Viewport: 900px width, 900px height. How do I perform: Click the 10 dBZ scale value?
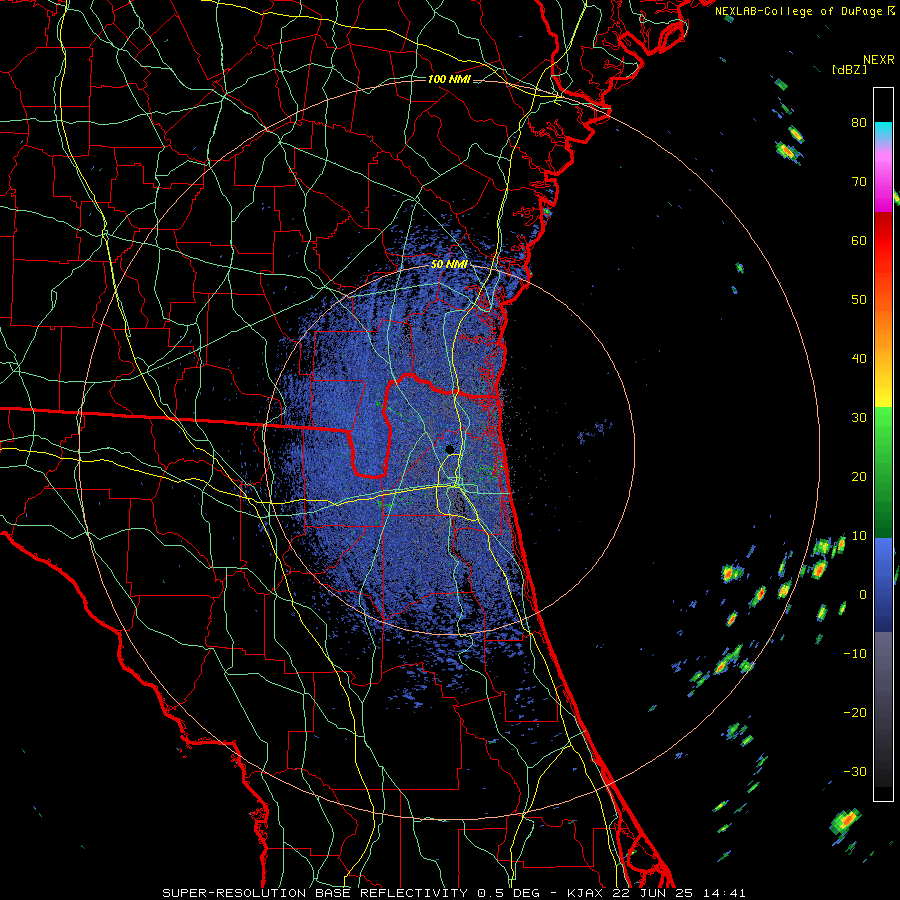pyautogui.click(x=859, y=536)
